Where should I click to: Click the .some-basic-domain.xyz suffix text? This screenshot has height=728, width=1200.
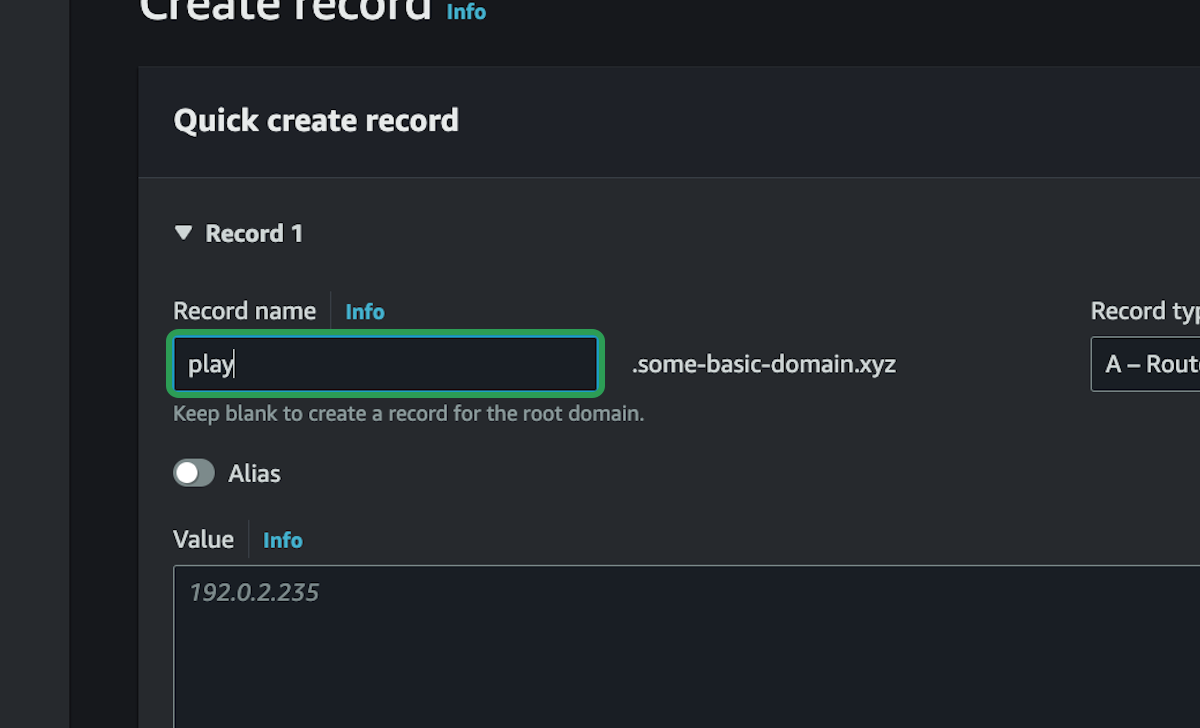[x=764, y=365]
